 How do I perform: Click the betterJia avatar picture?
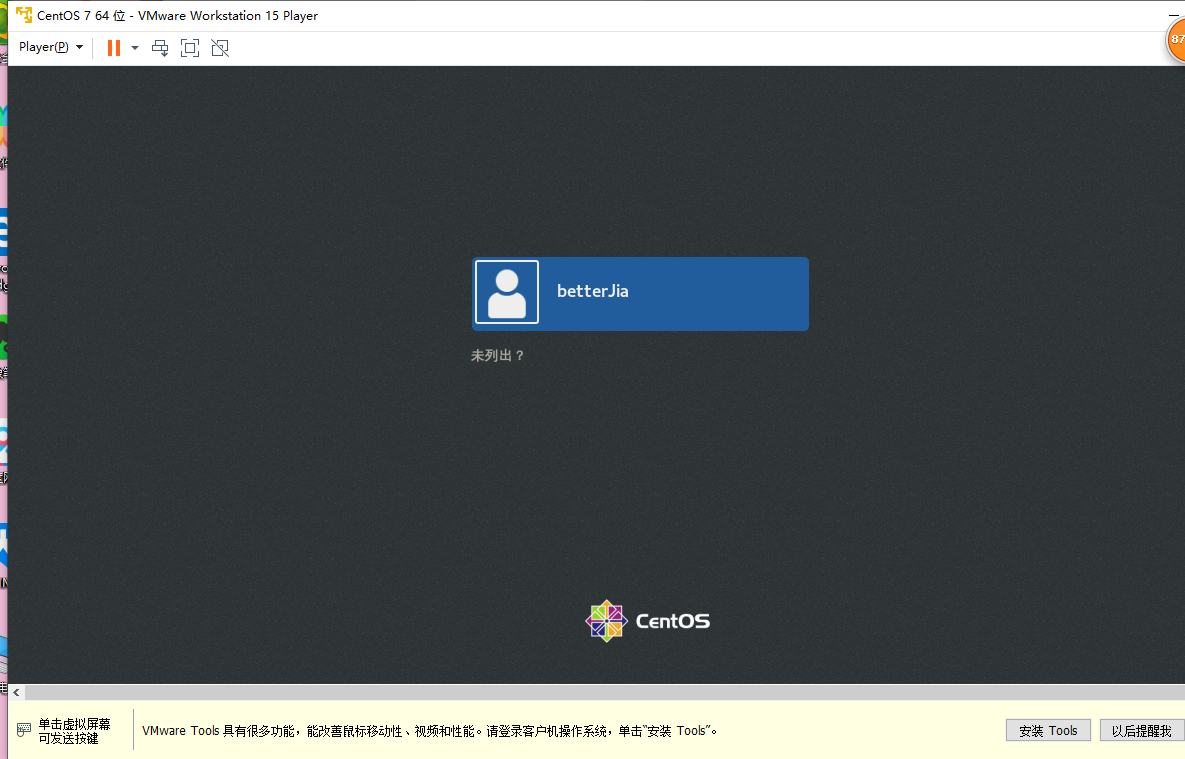pos(507,292)
